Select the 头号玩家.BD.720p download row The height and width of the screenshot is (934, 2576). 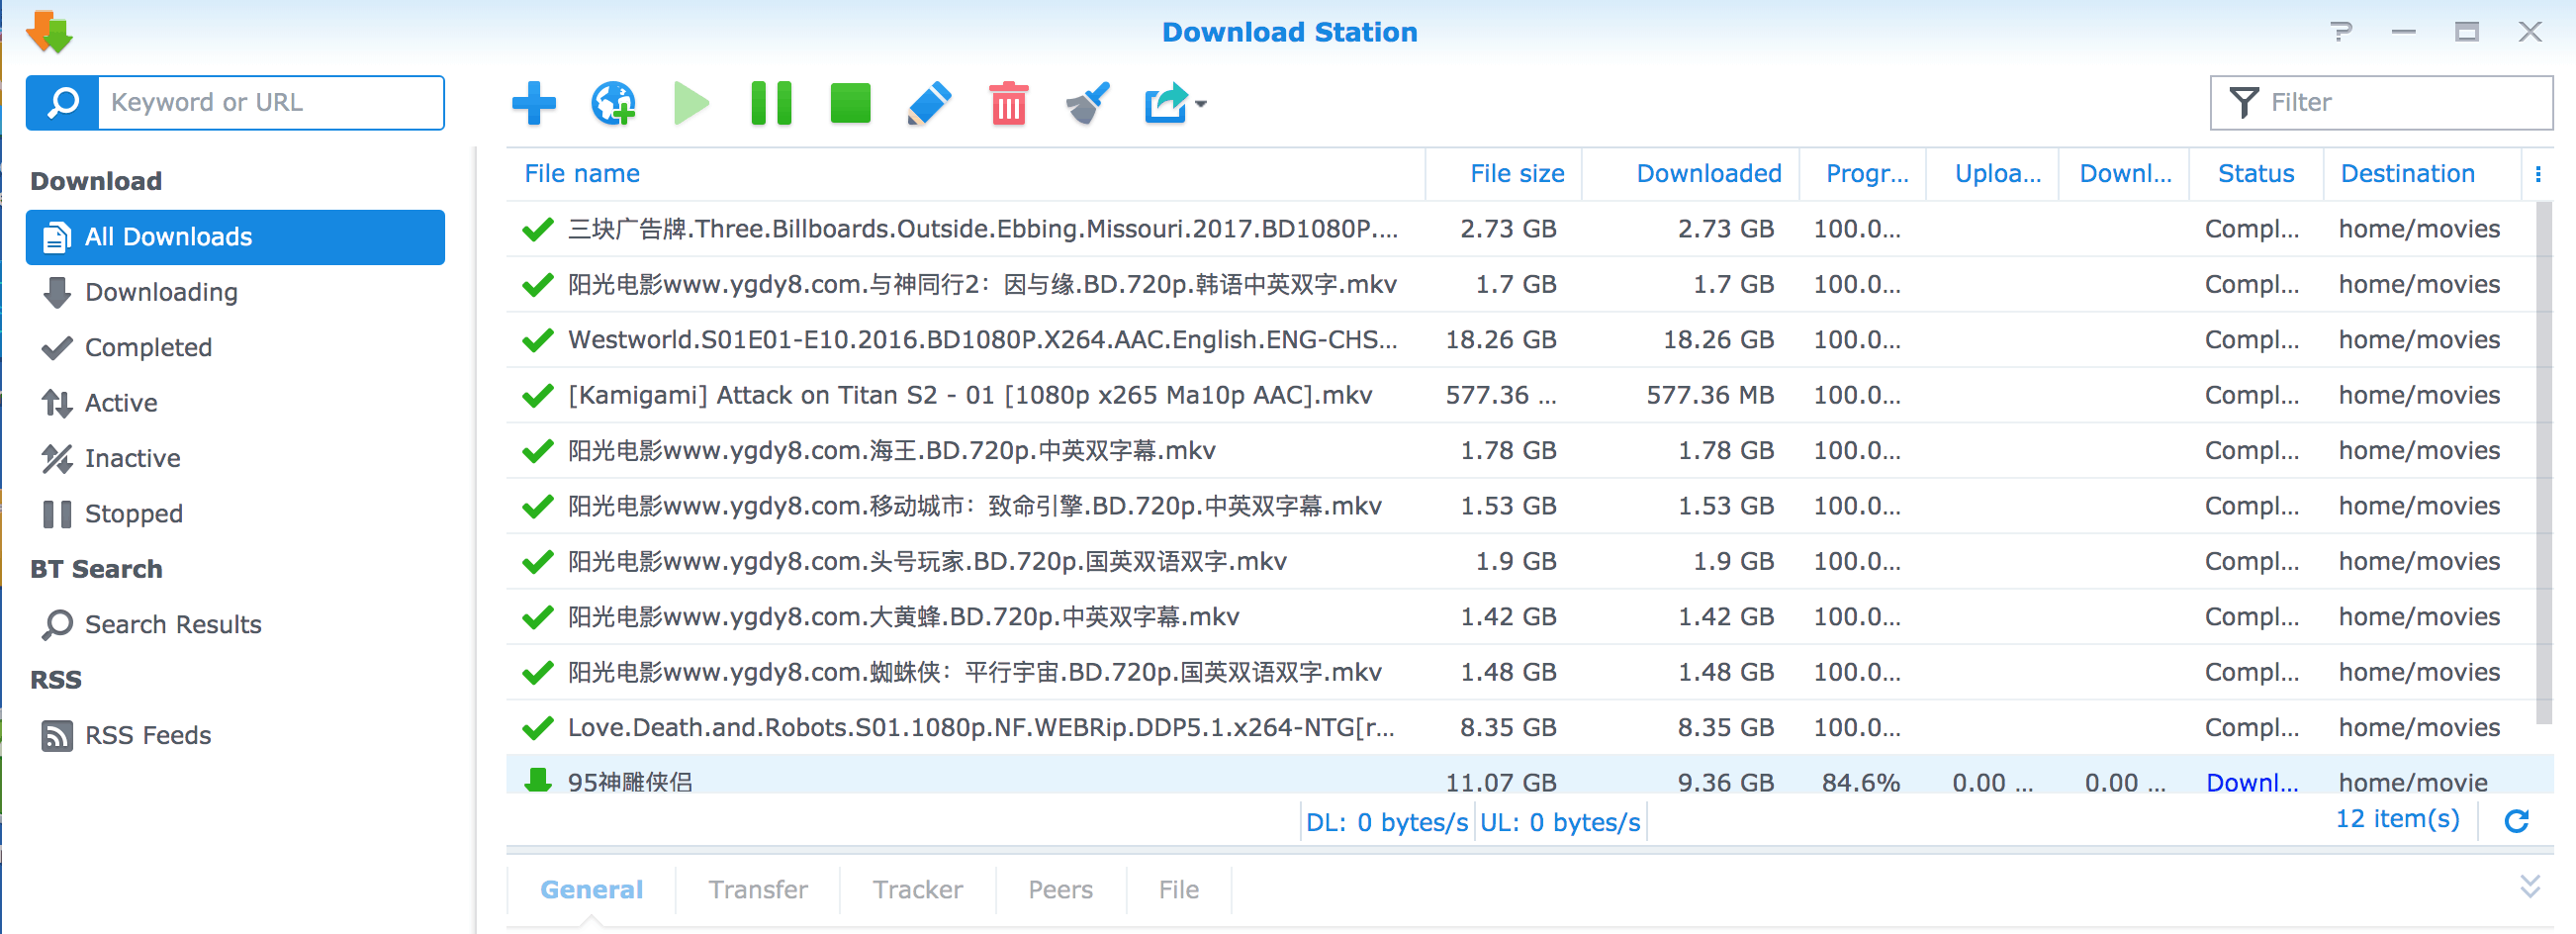1521,561
